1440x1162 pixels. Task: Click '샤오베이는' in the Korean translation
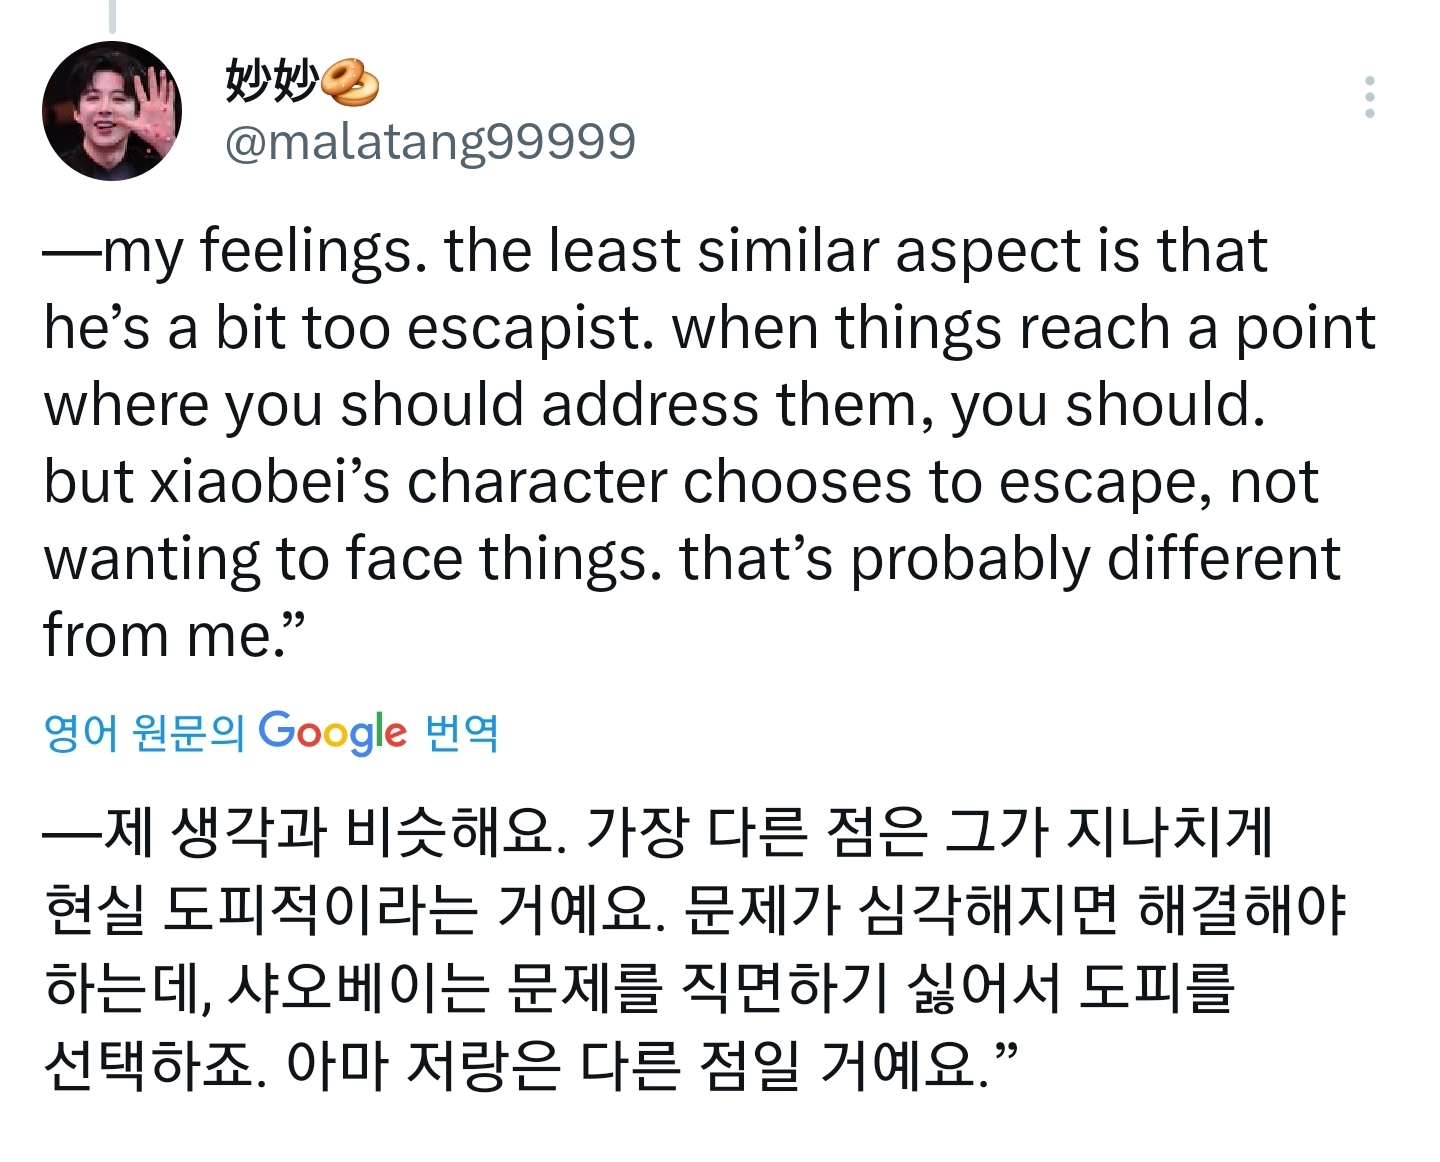click(358, 988)
